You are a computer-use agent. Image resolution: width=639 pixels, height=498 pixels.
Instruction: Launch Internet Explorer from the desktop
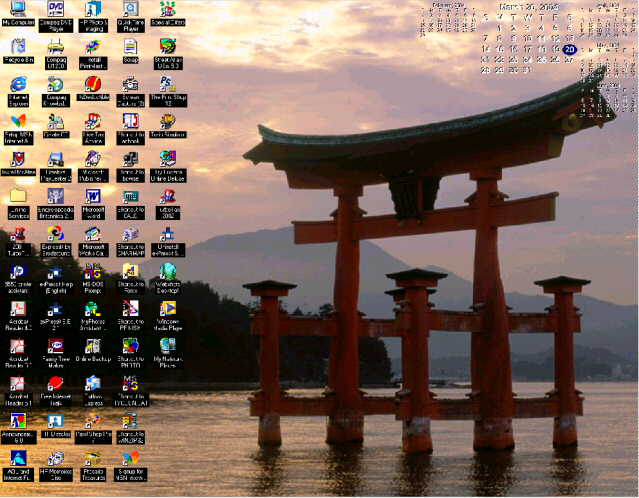[x=18, y=85]
